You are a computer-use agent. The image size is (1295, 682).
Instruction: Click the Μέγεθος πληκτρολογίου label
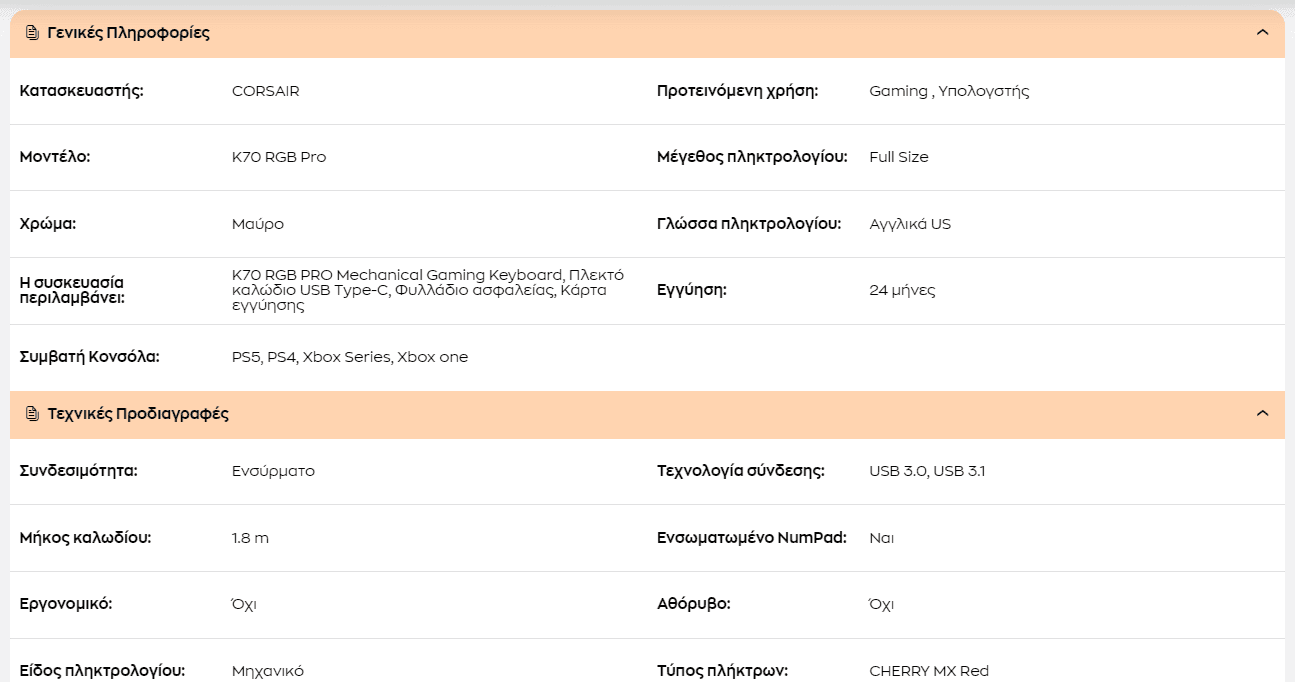(752, 157)
